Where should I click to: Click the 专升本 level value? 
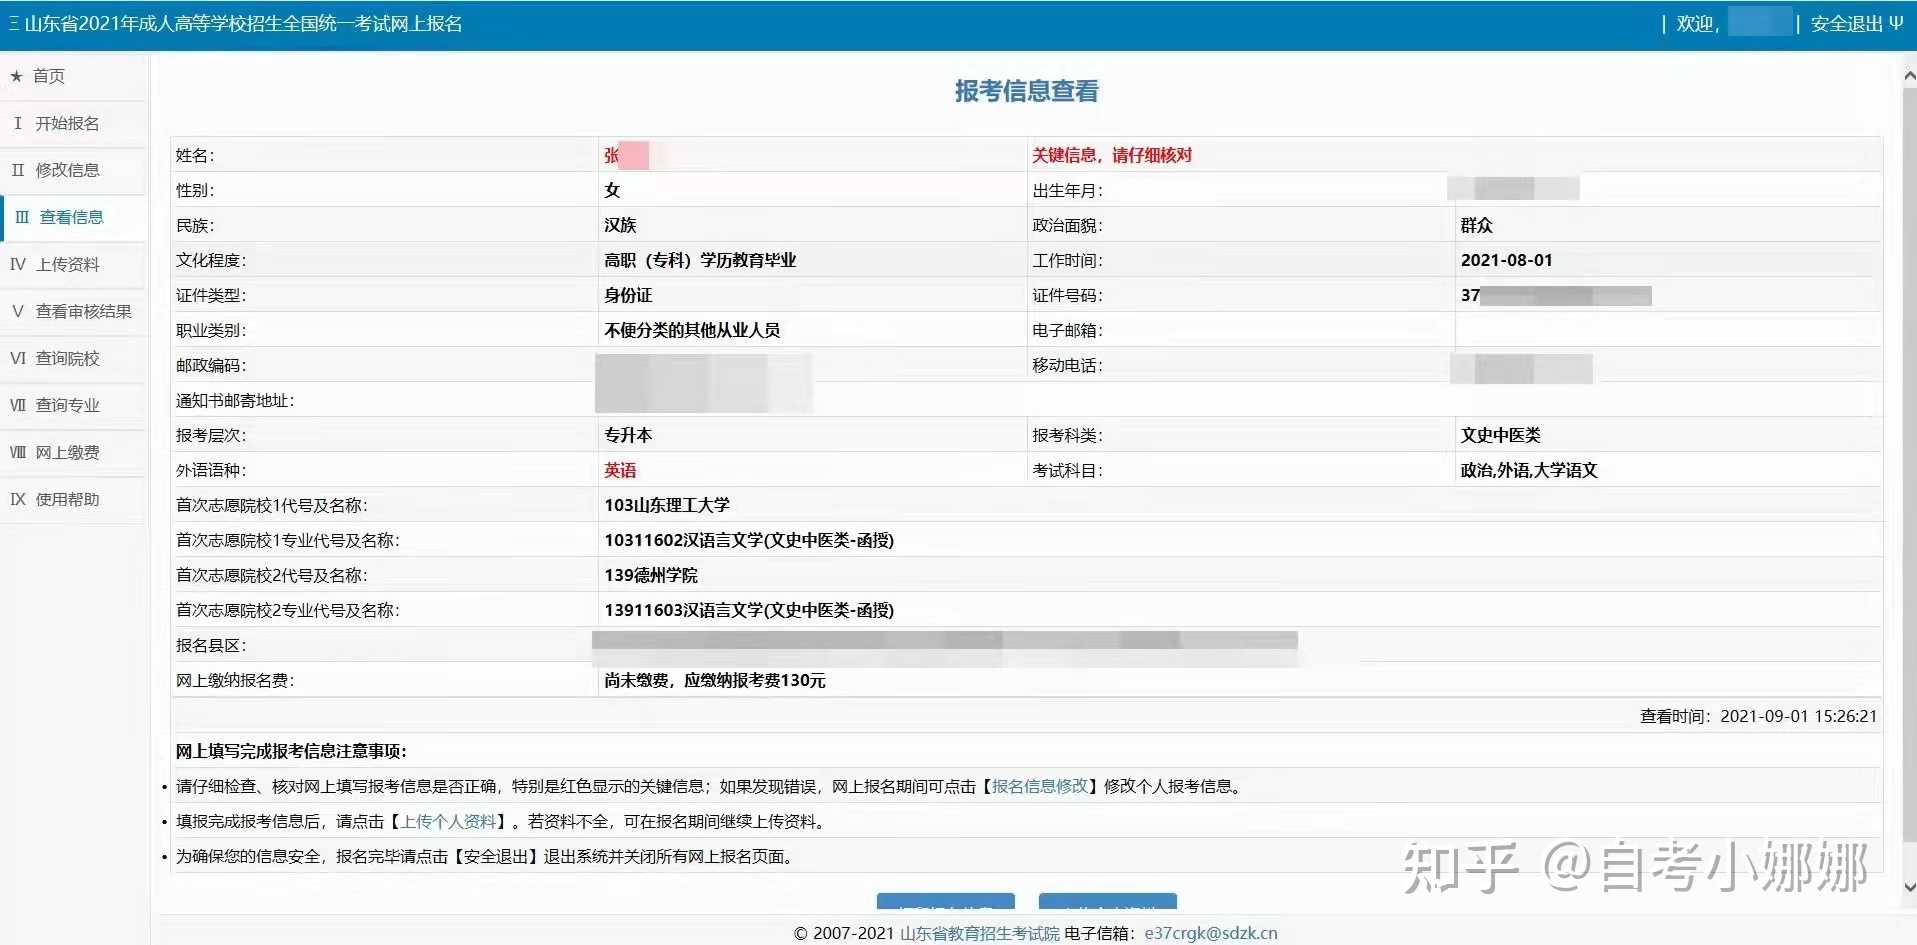click(628, 435)
